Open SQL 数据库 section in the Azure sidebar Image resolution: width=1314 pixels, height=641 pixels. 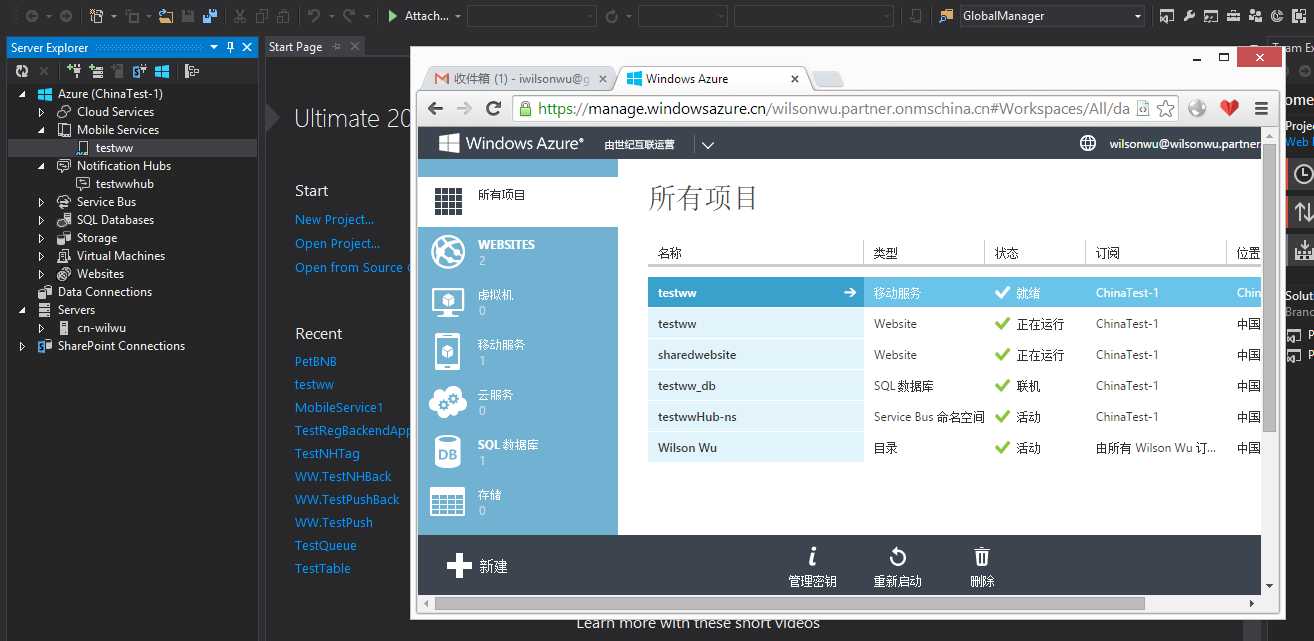517,452
